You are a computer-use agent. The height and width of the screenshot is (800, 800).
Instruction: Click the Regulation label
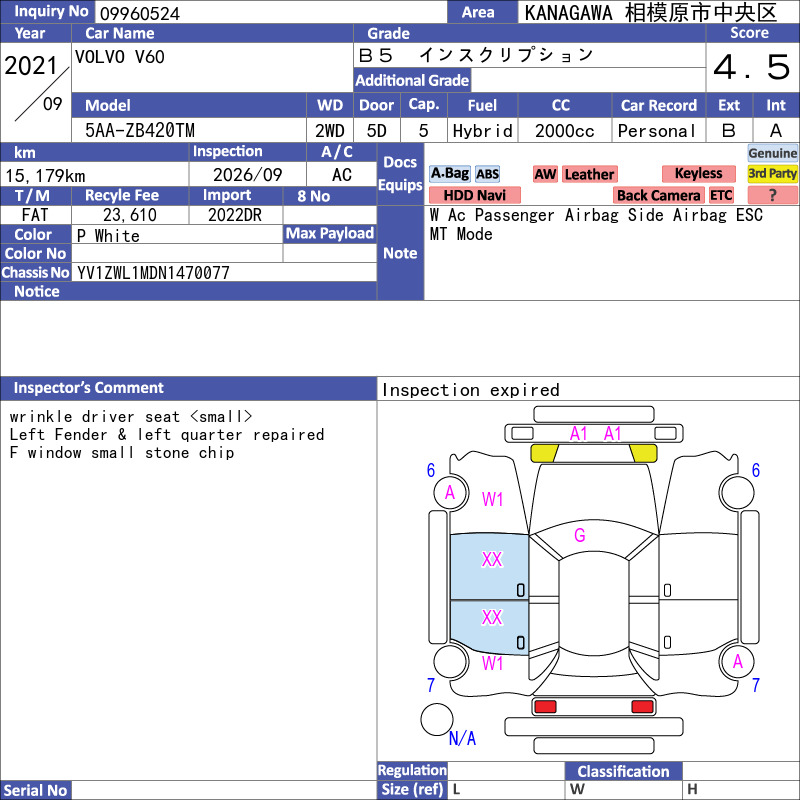click(x=412, y=770)
